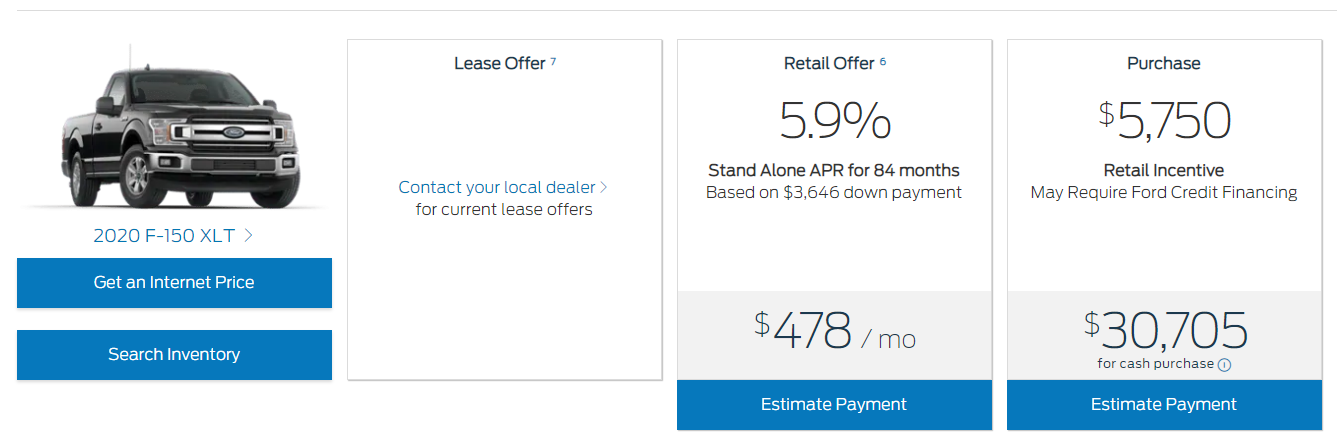This screenshot has height=445, width=1337.
Task: Click the Stand Alone APR for 84 months text
Action: [x=834, y=170]
